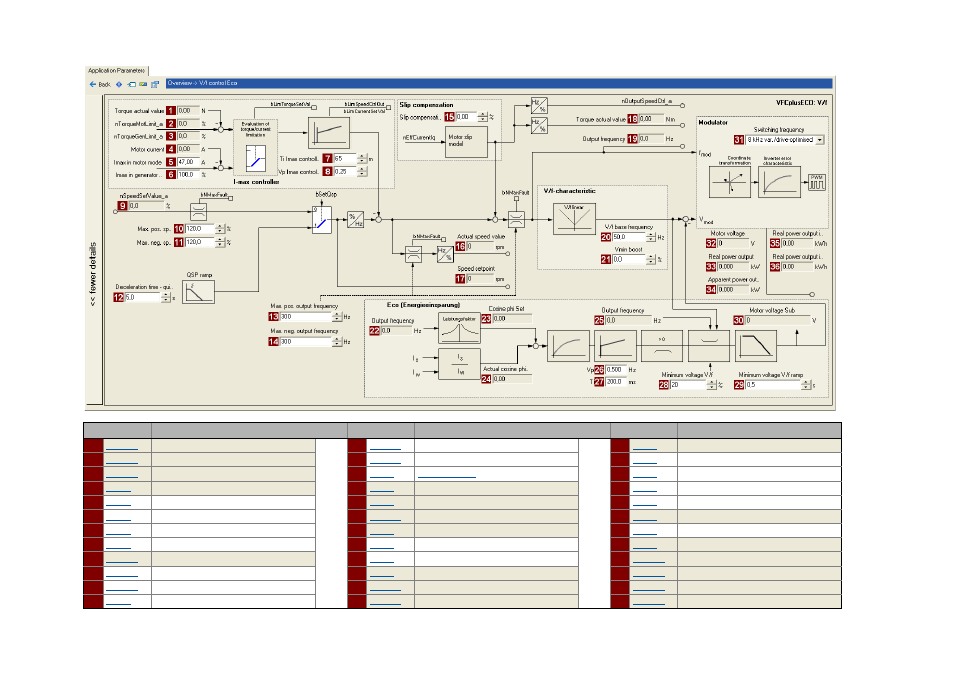
Task: Click the stepper of Slip compensation field
Action: point(483,117)
